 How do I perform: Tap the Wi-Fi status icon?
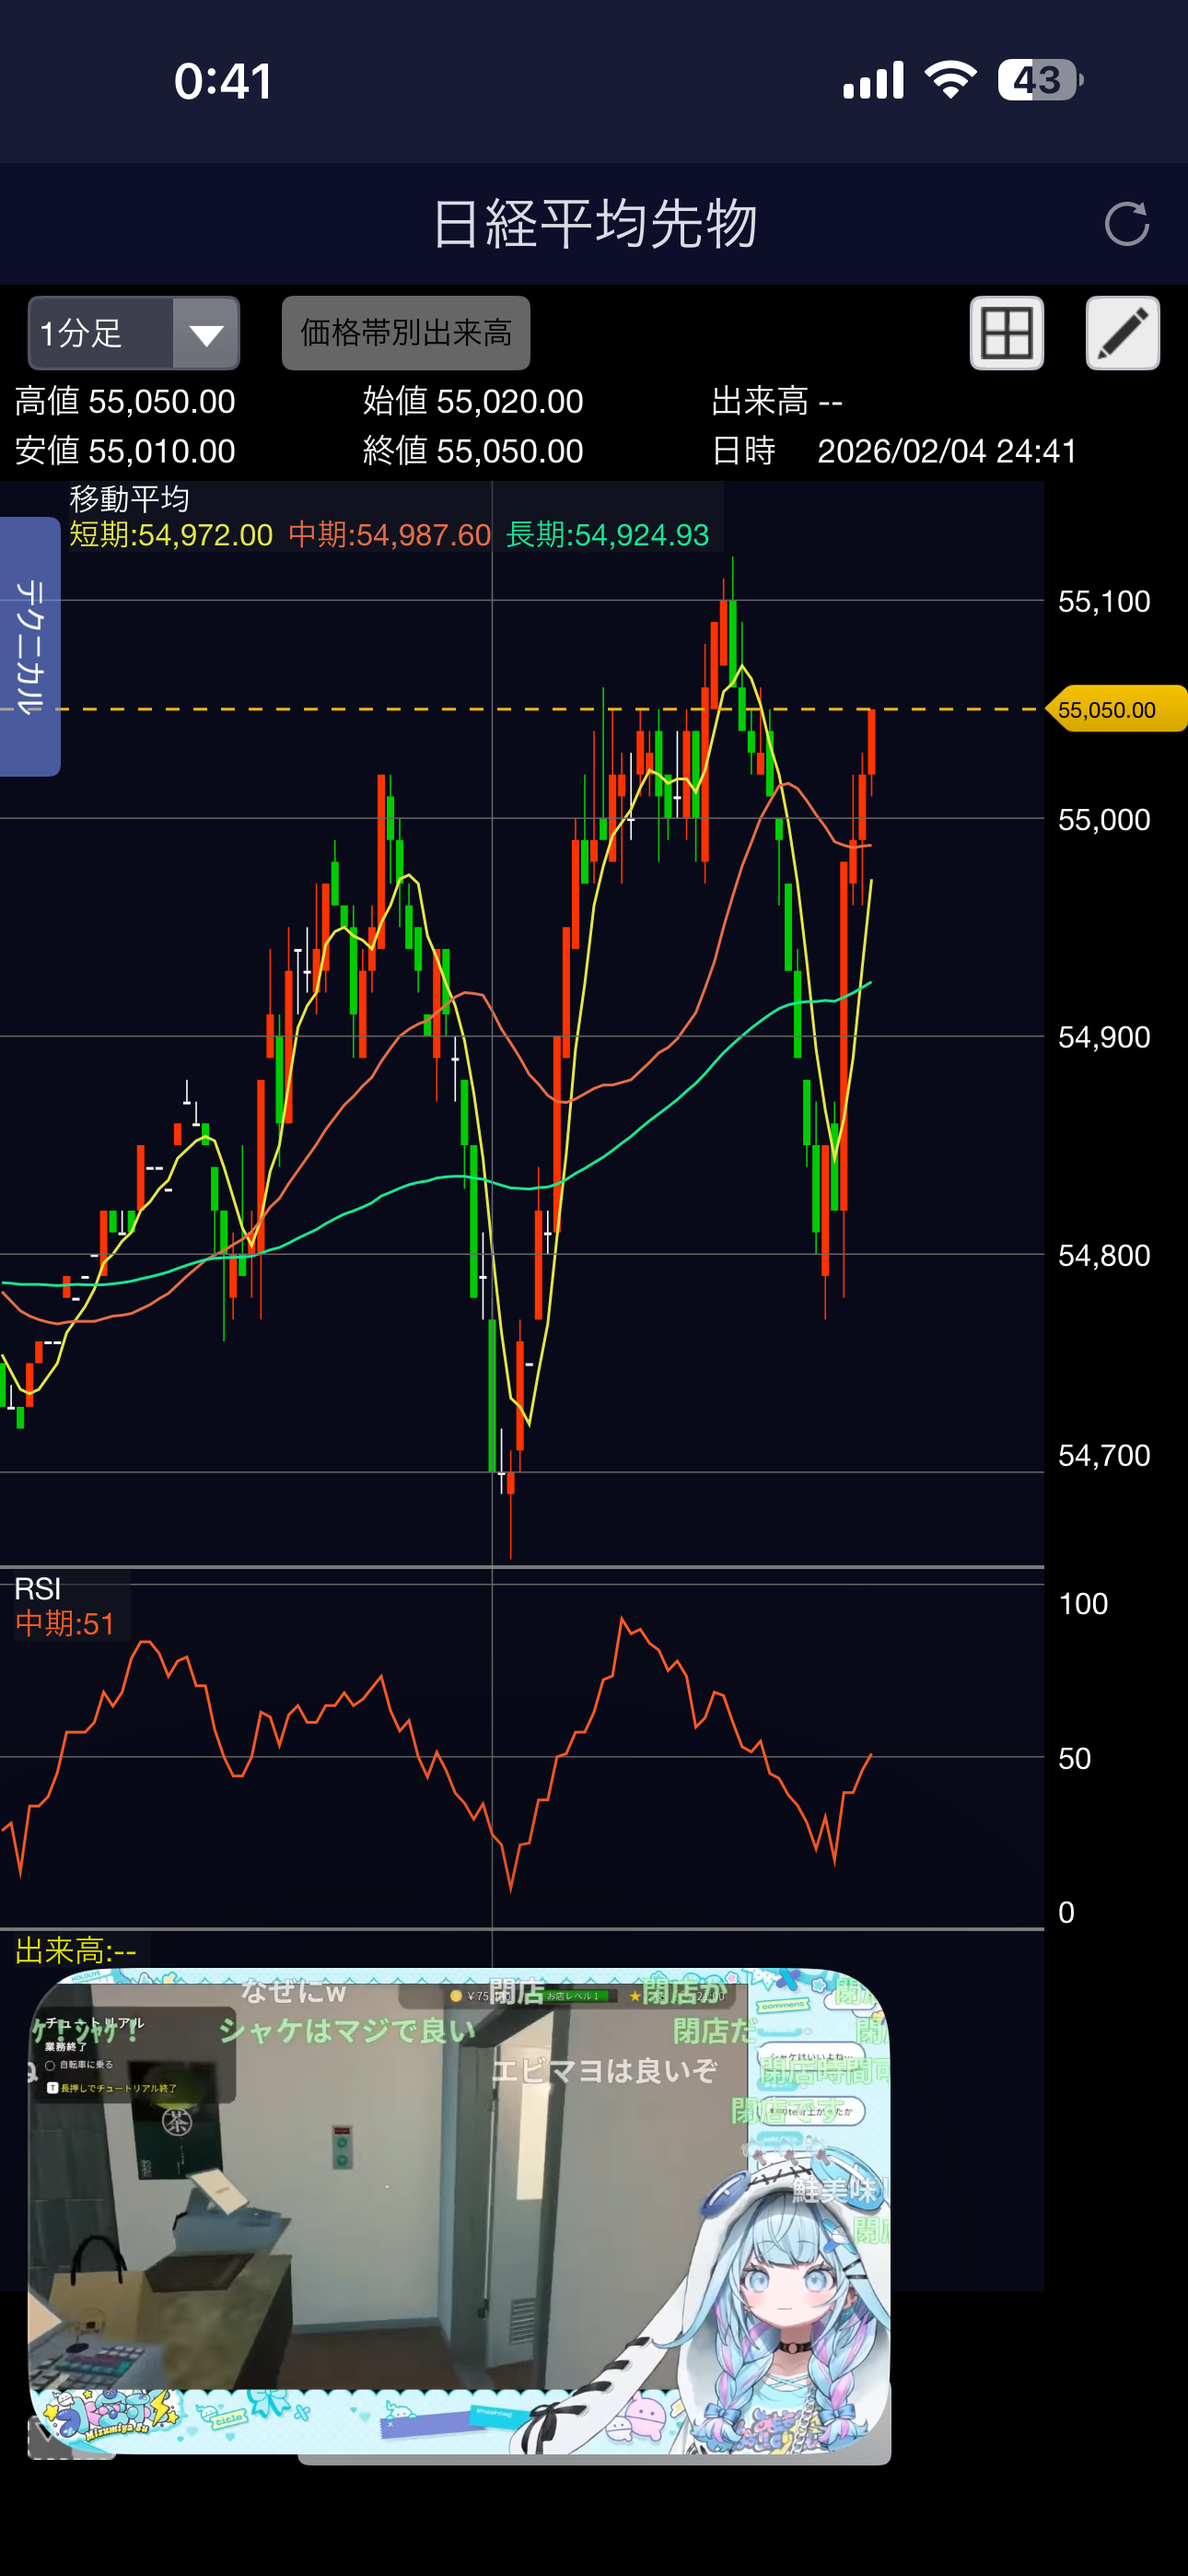(950, 80)
